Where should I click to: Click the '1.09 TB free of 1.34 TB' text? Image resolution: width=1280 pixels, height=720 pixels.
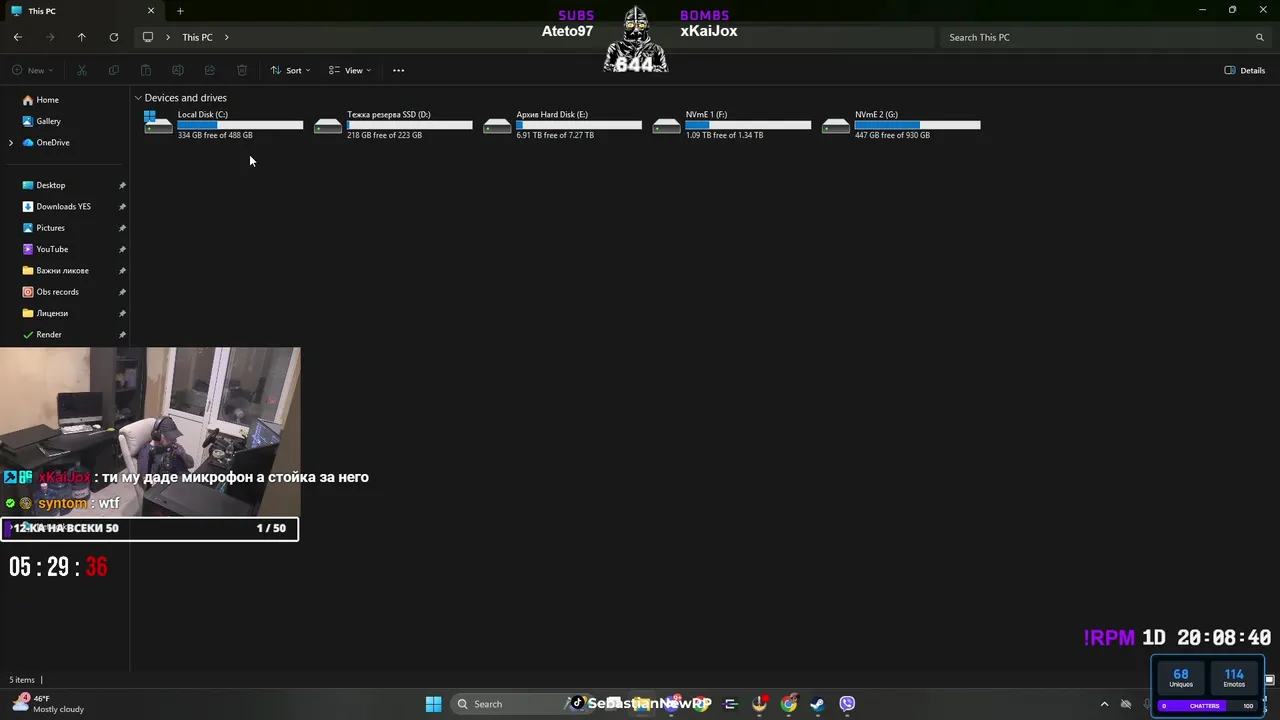click(x=724, y=135)
